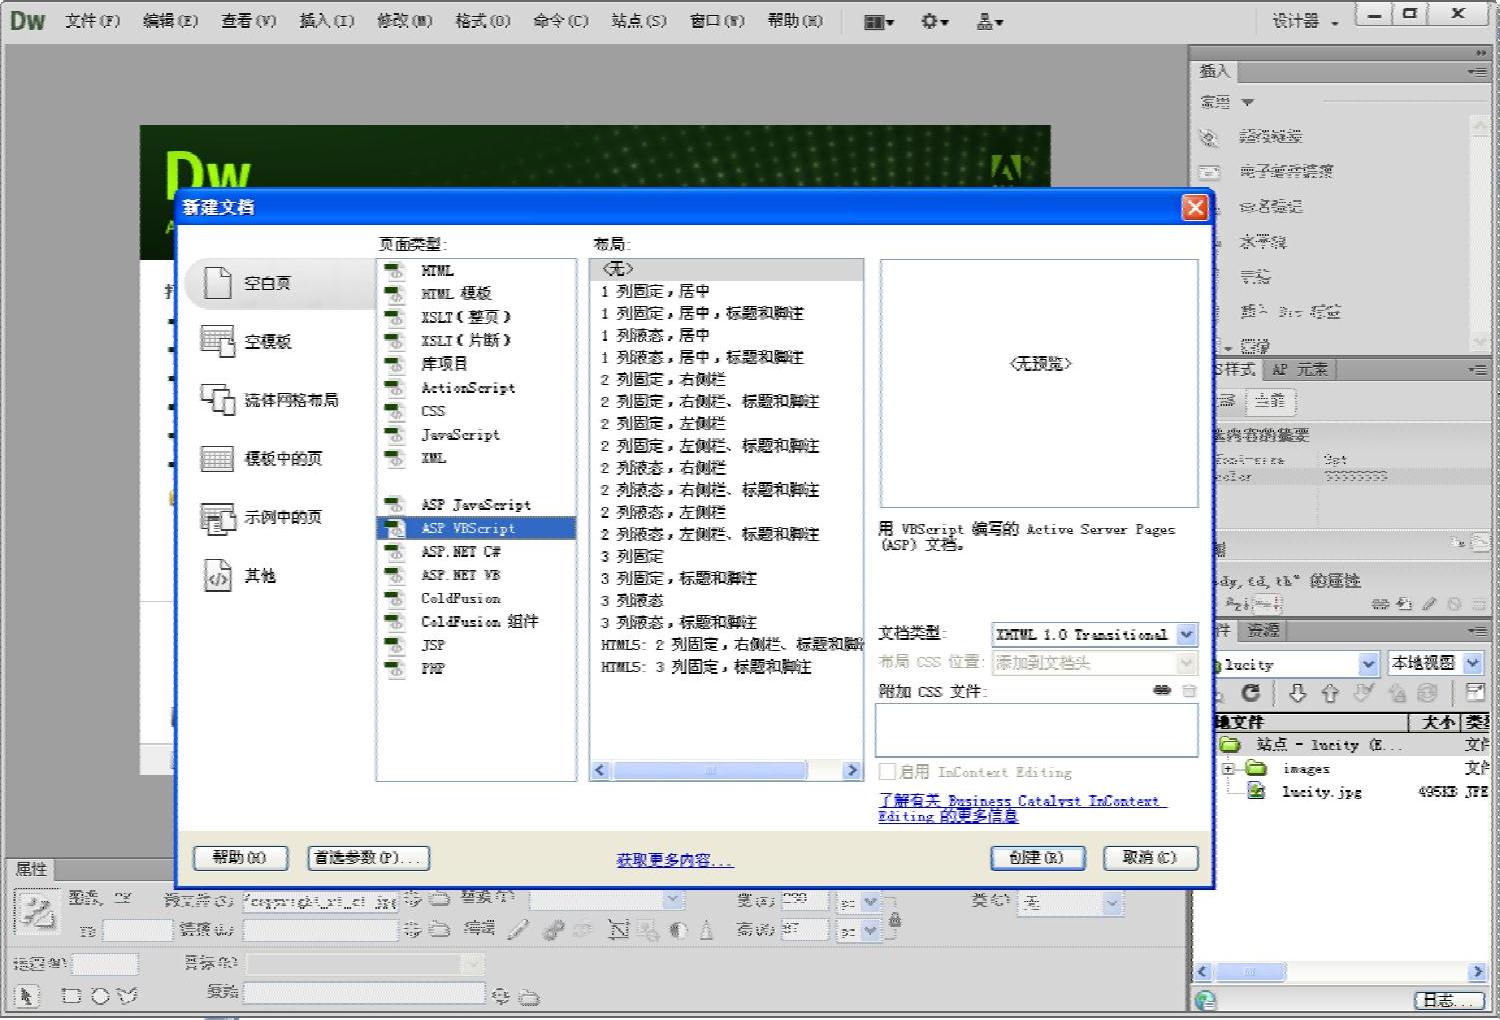Screen dimensions: 1500x1020
Task: Open the 获取更多内容... link
Action: tap(674, 859)
